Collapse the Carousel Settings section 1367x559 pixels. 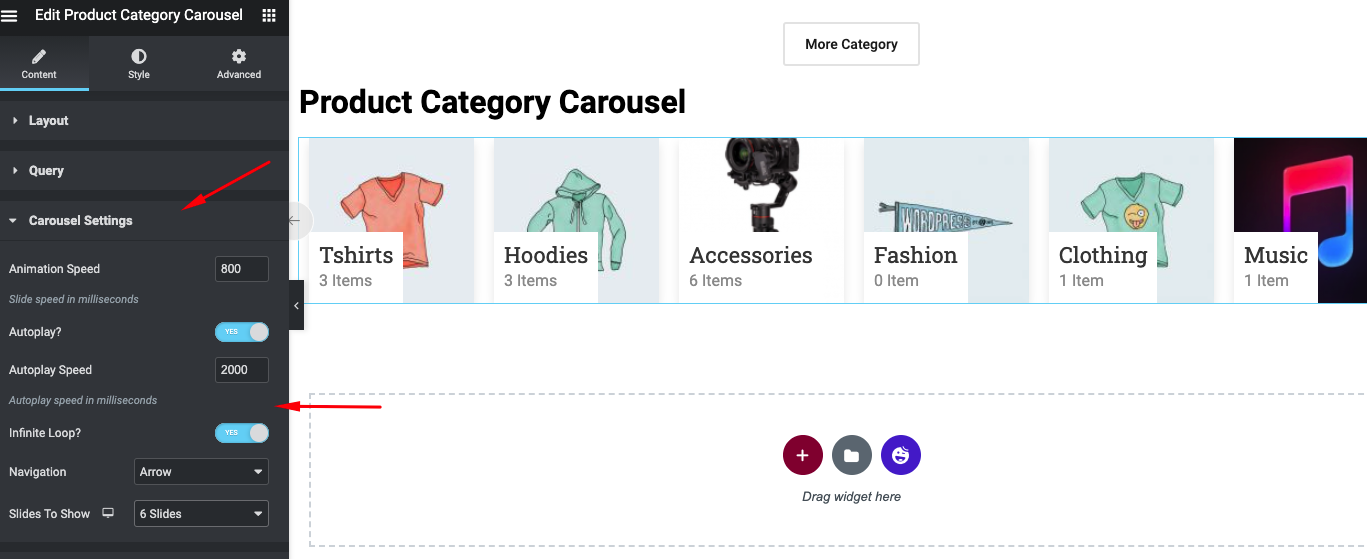80,221
